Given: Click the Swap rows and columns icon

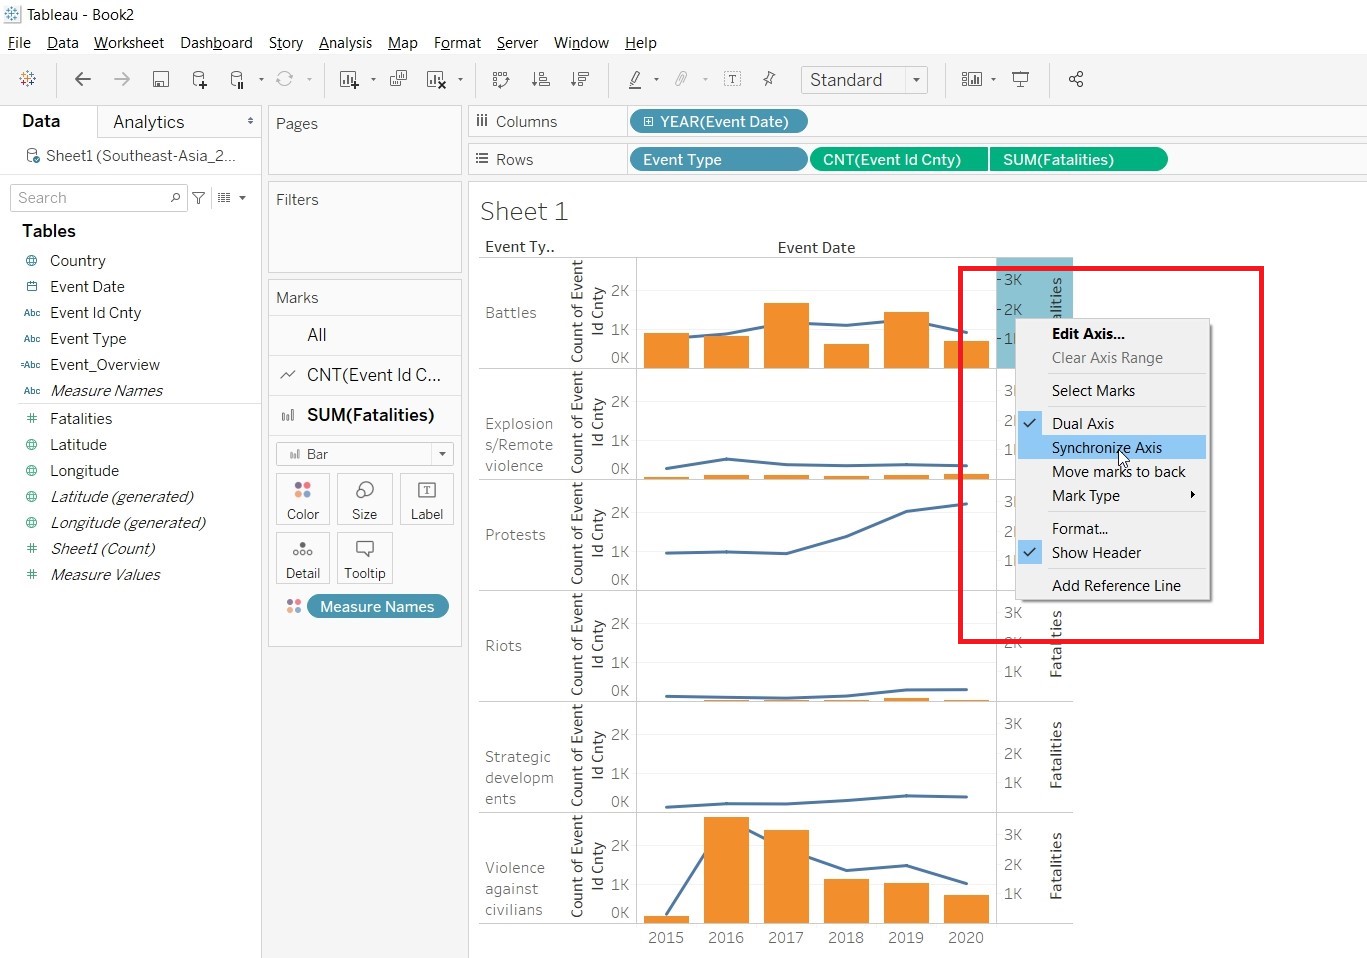Looking at the screenshot, I should point(501,80).
